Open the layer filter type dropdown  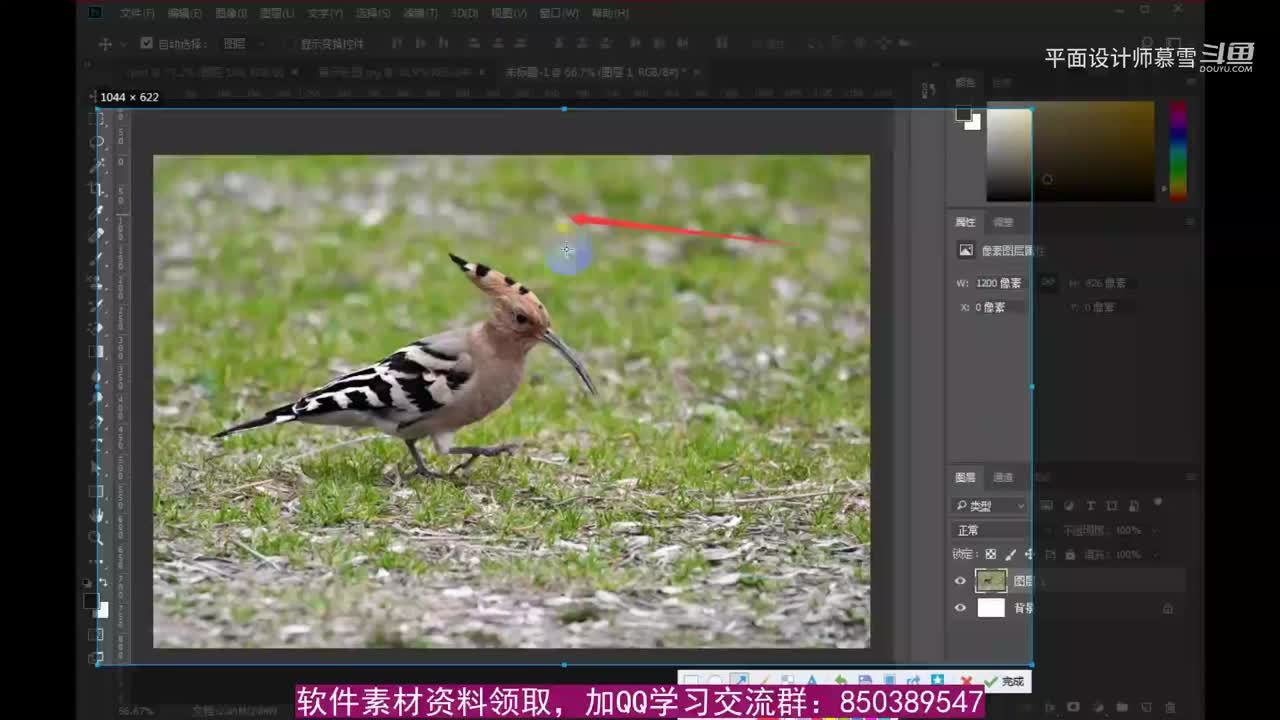990,506
